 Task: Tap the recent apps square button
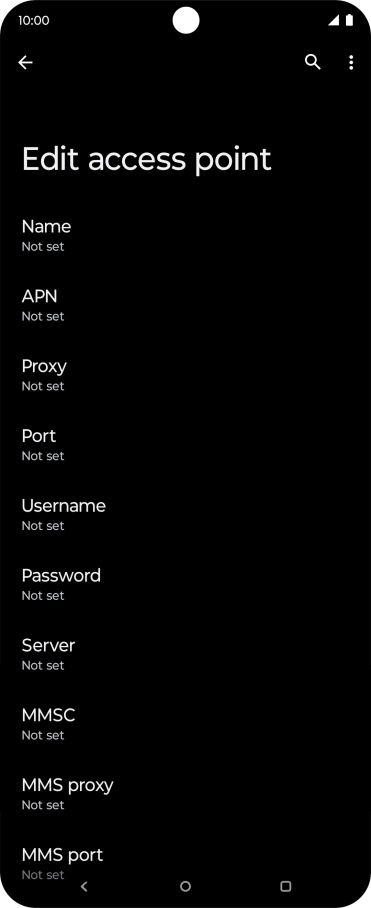click(x=285, y=886)
